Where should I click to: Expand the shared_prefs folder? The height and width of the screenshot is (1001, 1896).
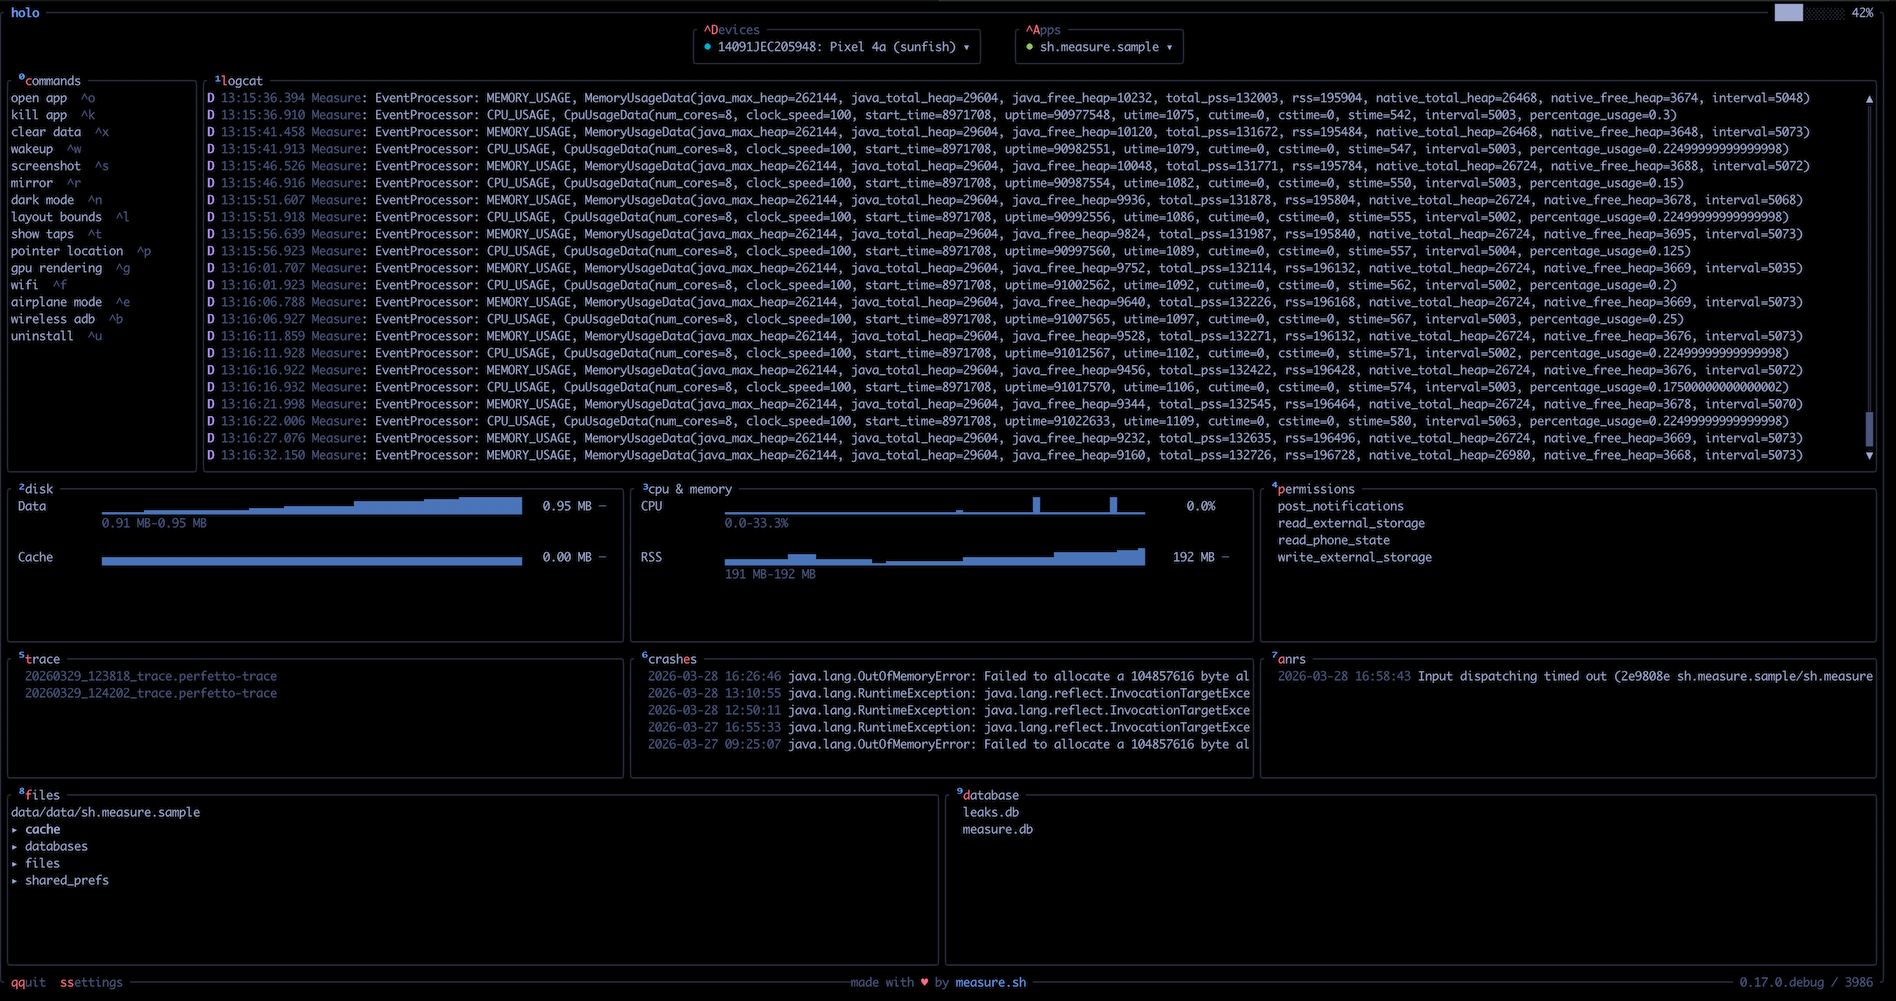click(x=60, y=880)
